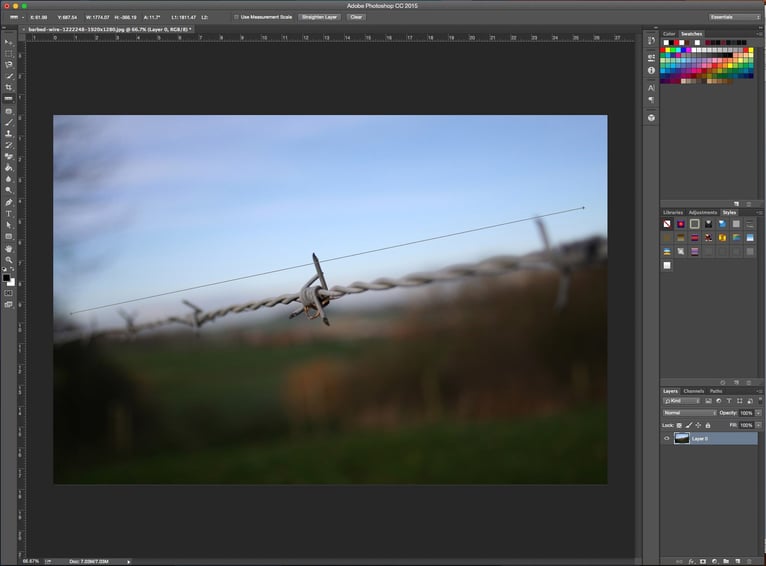The image size is (766, 566).
Task: Select the Dodge tool
Action: pyautogui.click(x=8, y=190)
